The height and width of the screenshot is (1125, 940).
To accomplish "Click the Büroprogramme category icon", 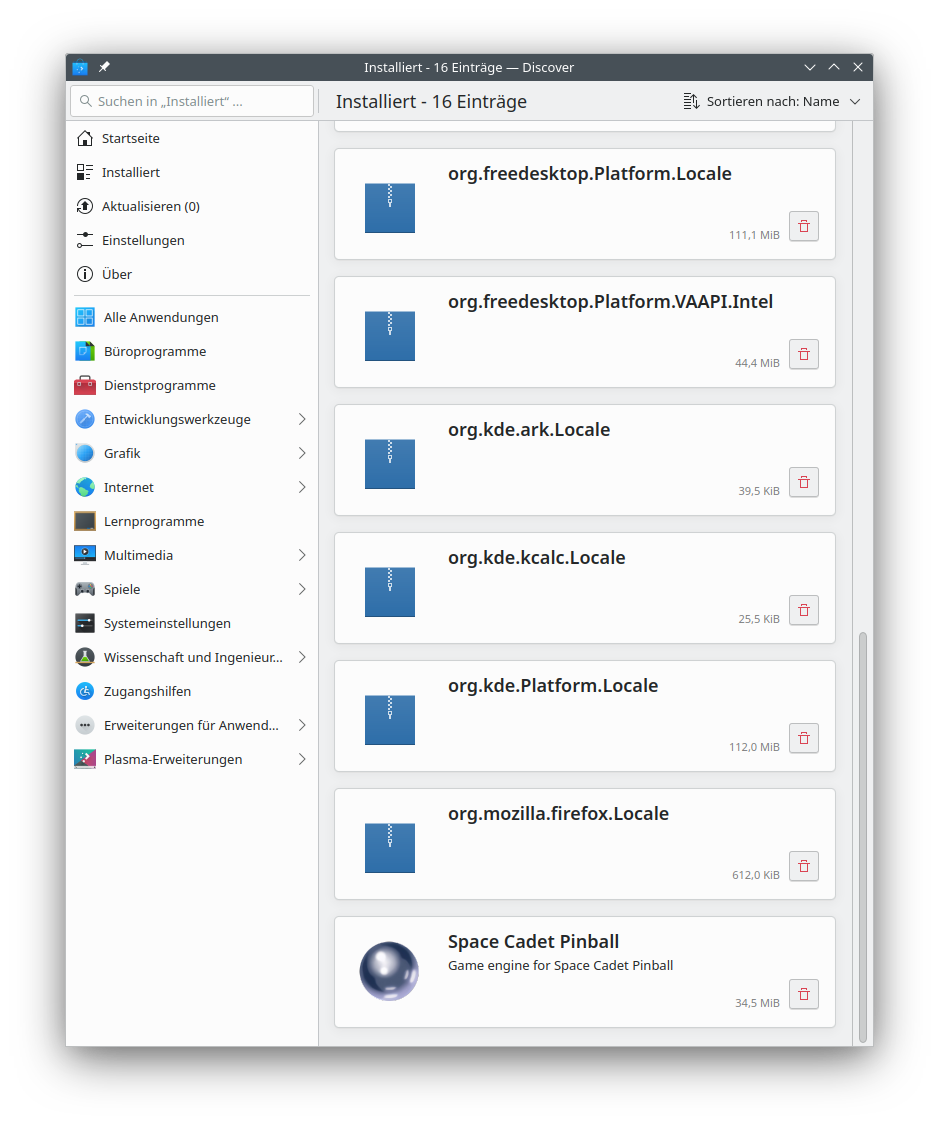I will pyautogui.click(x=85, y=351).
